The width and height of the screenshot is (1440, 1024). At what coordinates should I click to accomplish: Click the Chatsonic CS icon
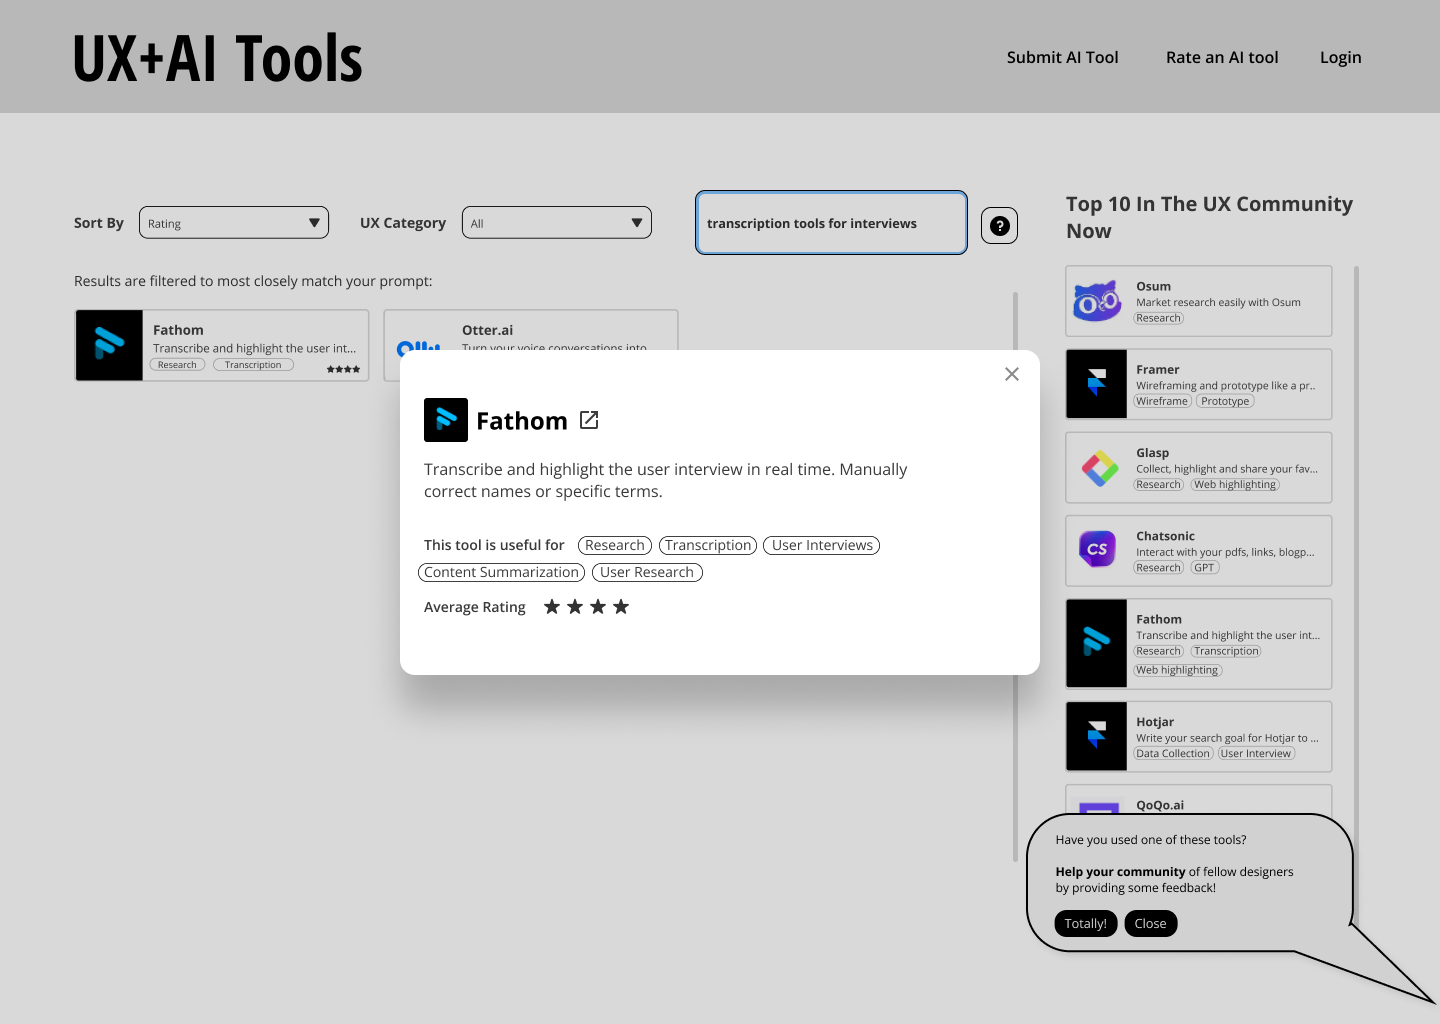click(1097, 548)
